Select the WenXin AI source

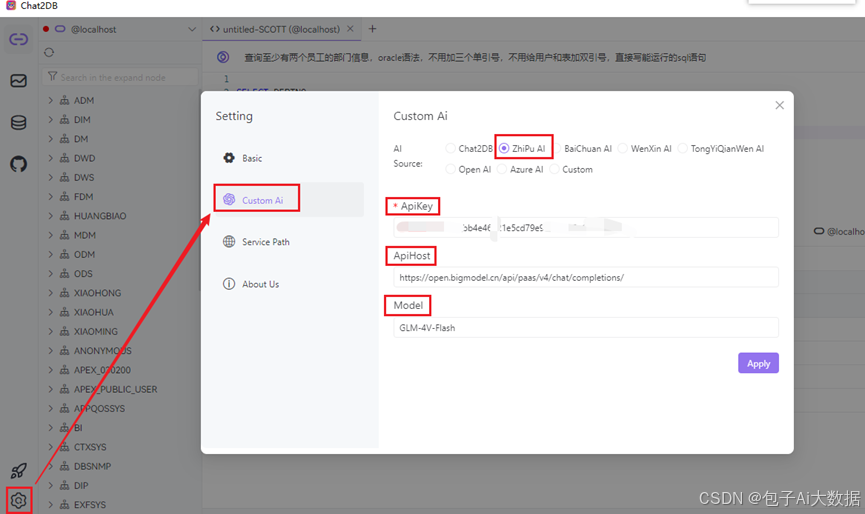(623, 148)
